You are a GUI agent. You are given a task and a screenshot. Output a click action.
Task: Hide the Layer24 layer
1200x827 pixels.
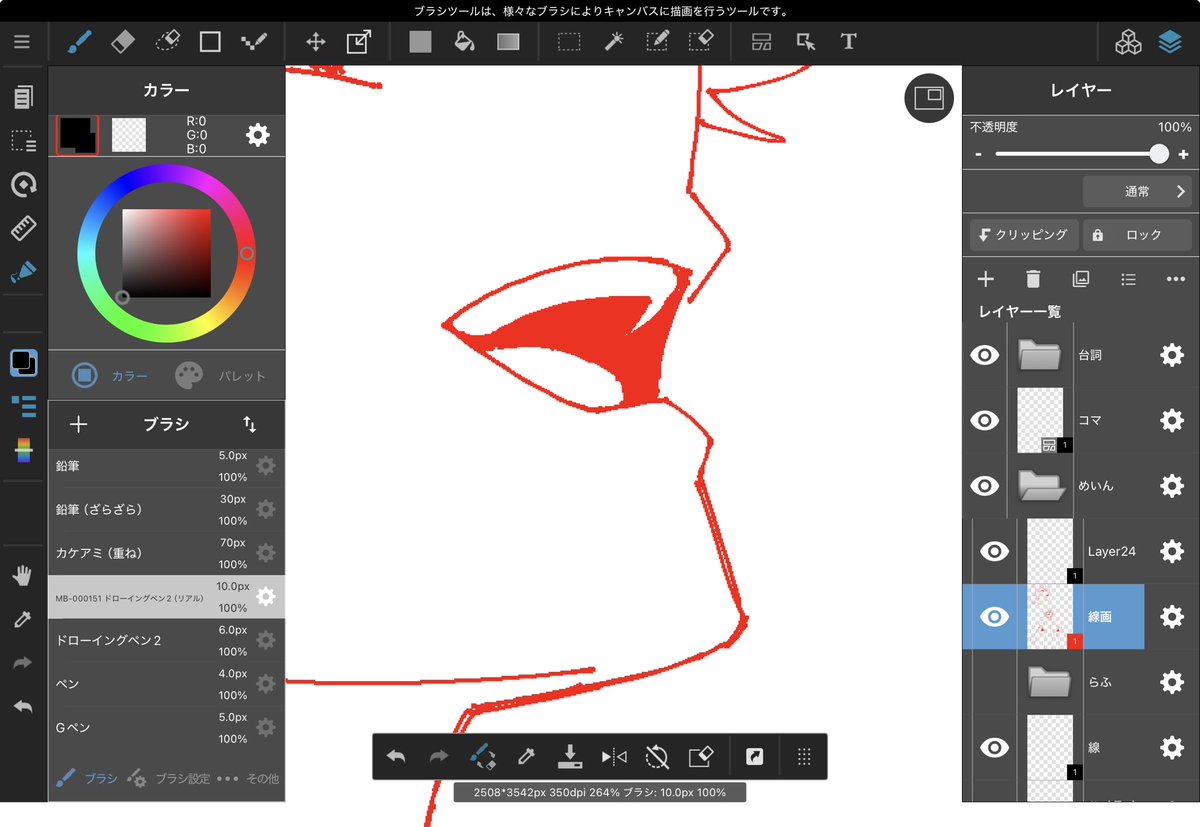pyautogui.click(x=994, y=551)
